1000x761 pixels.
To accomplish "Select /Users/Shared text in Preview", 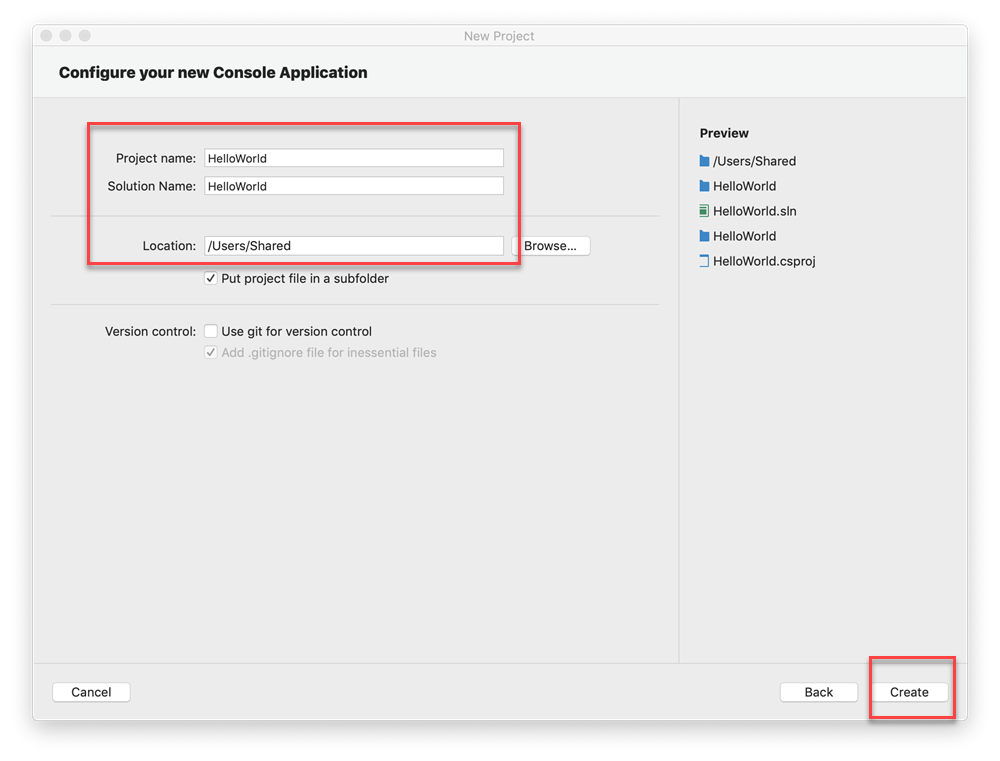I will pyautogui.click(x=754, y=161).
